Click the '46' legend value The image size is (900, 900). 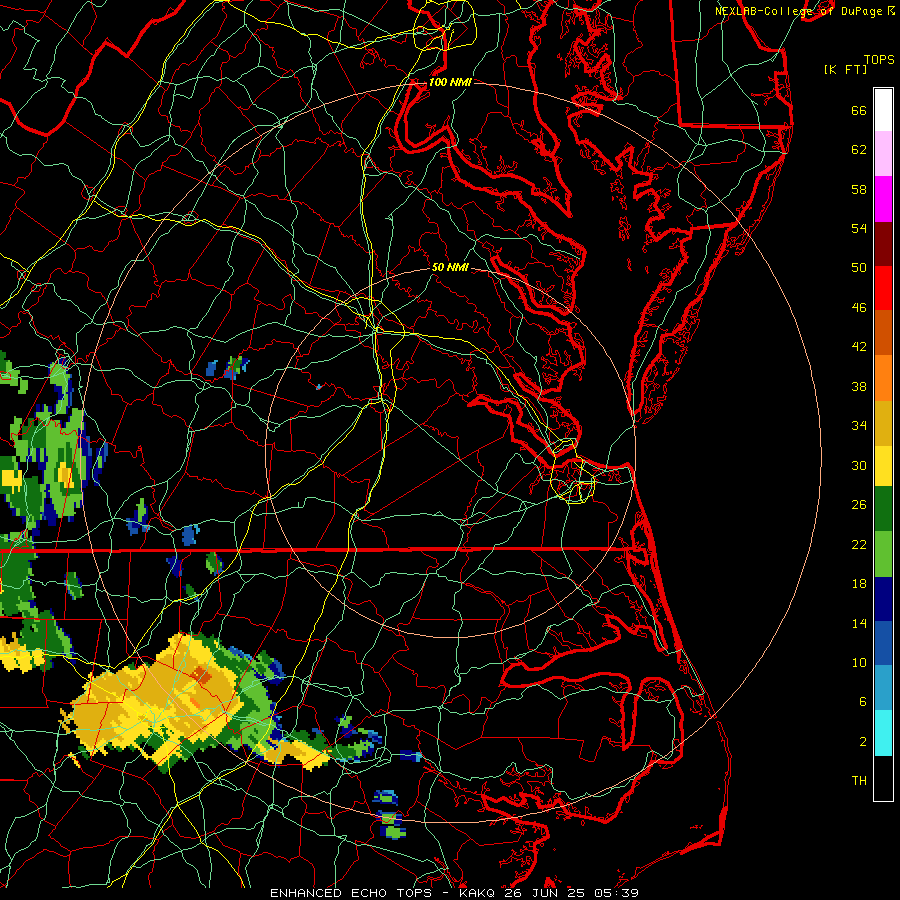(859, 308)
